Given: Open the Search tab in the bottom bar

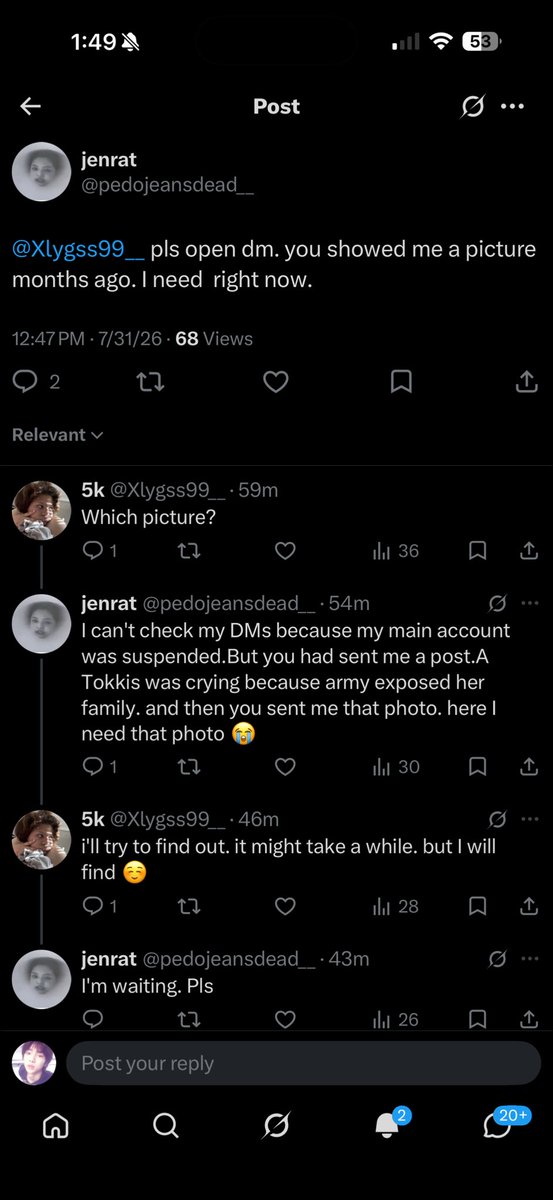Looking at the screenshot, I should click(166, 1125).
